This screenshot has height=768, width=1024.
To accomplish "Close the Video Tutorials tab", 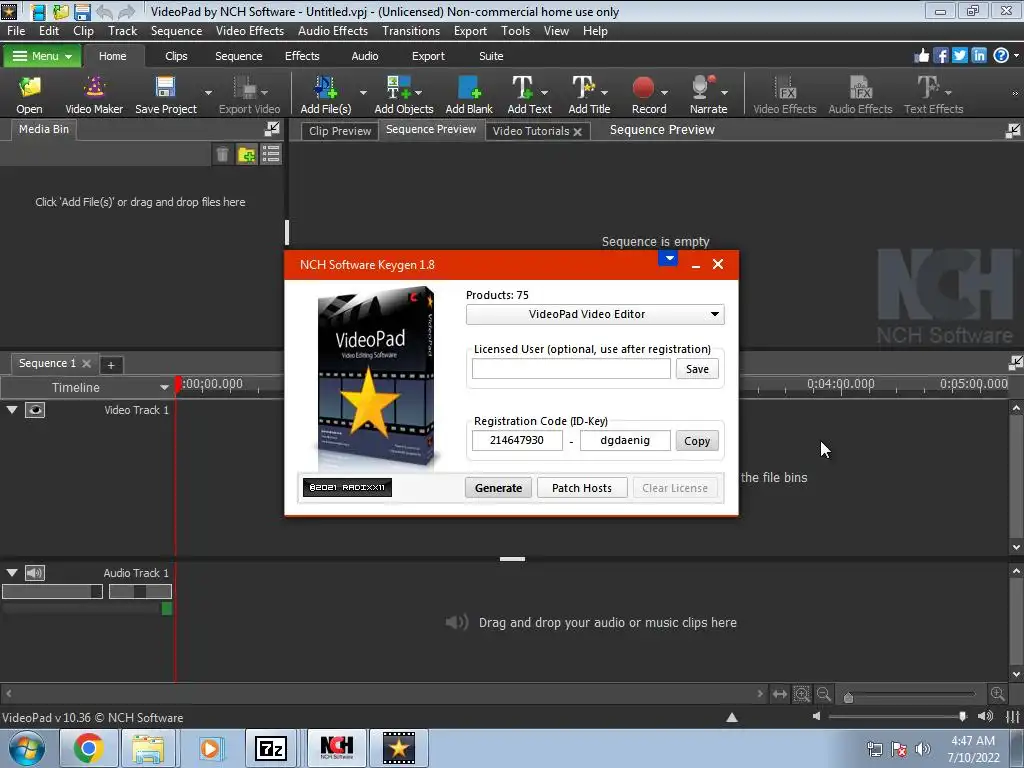I will point(577,132).
